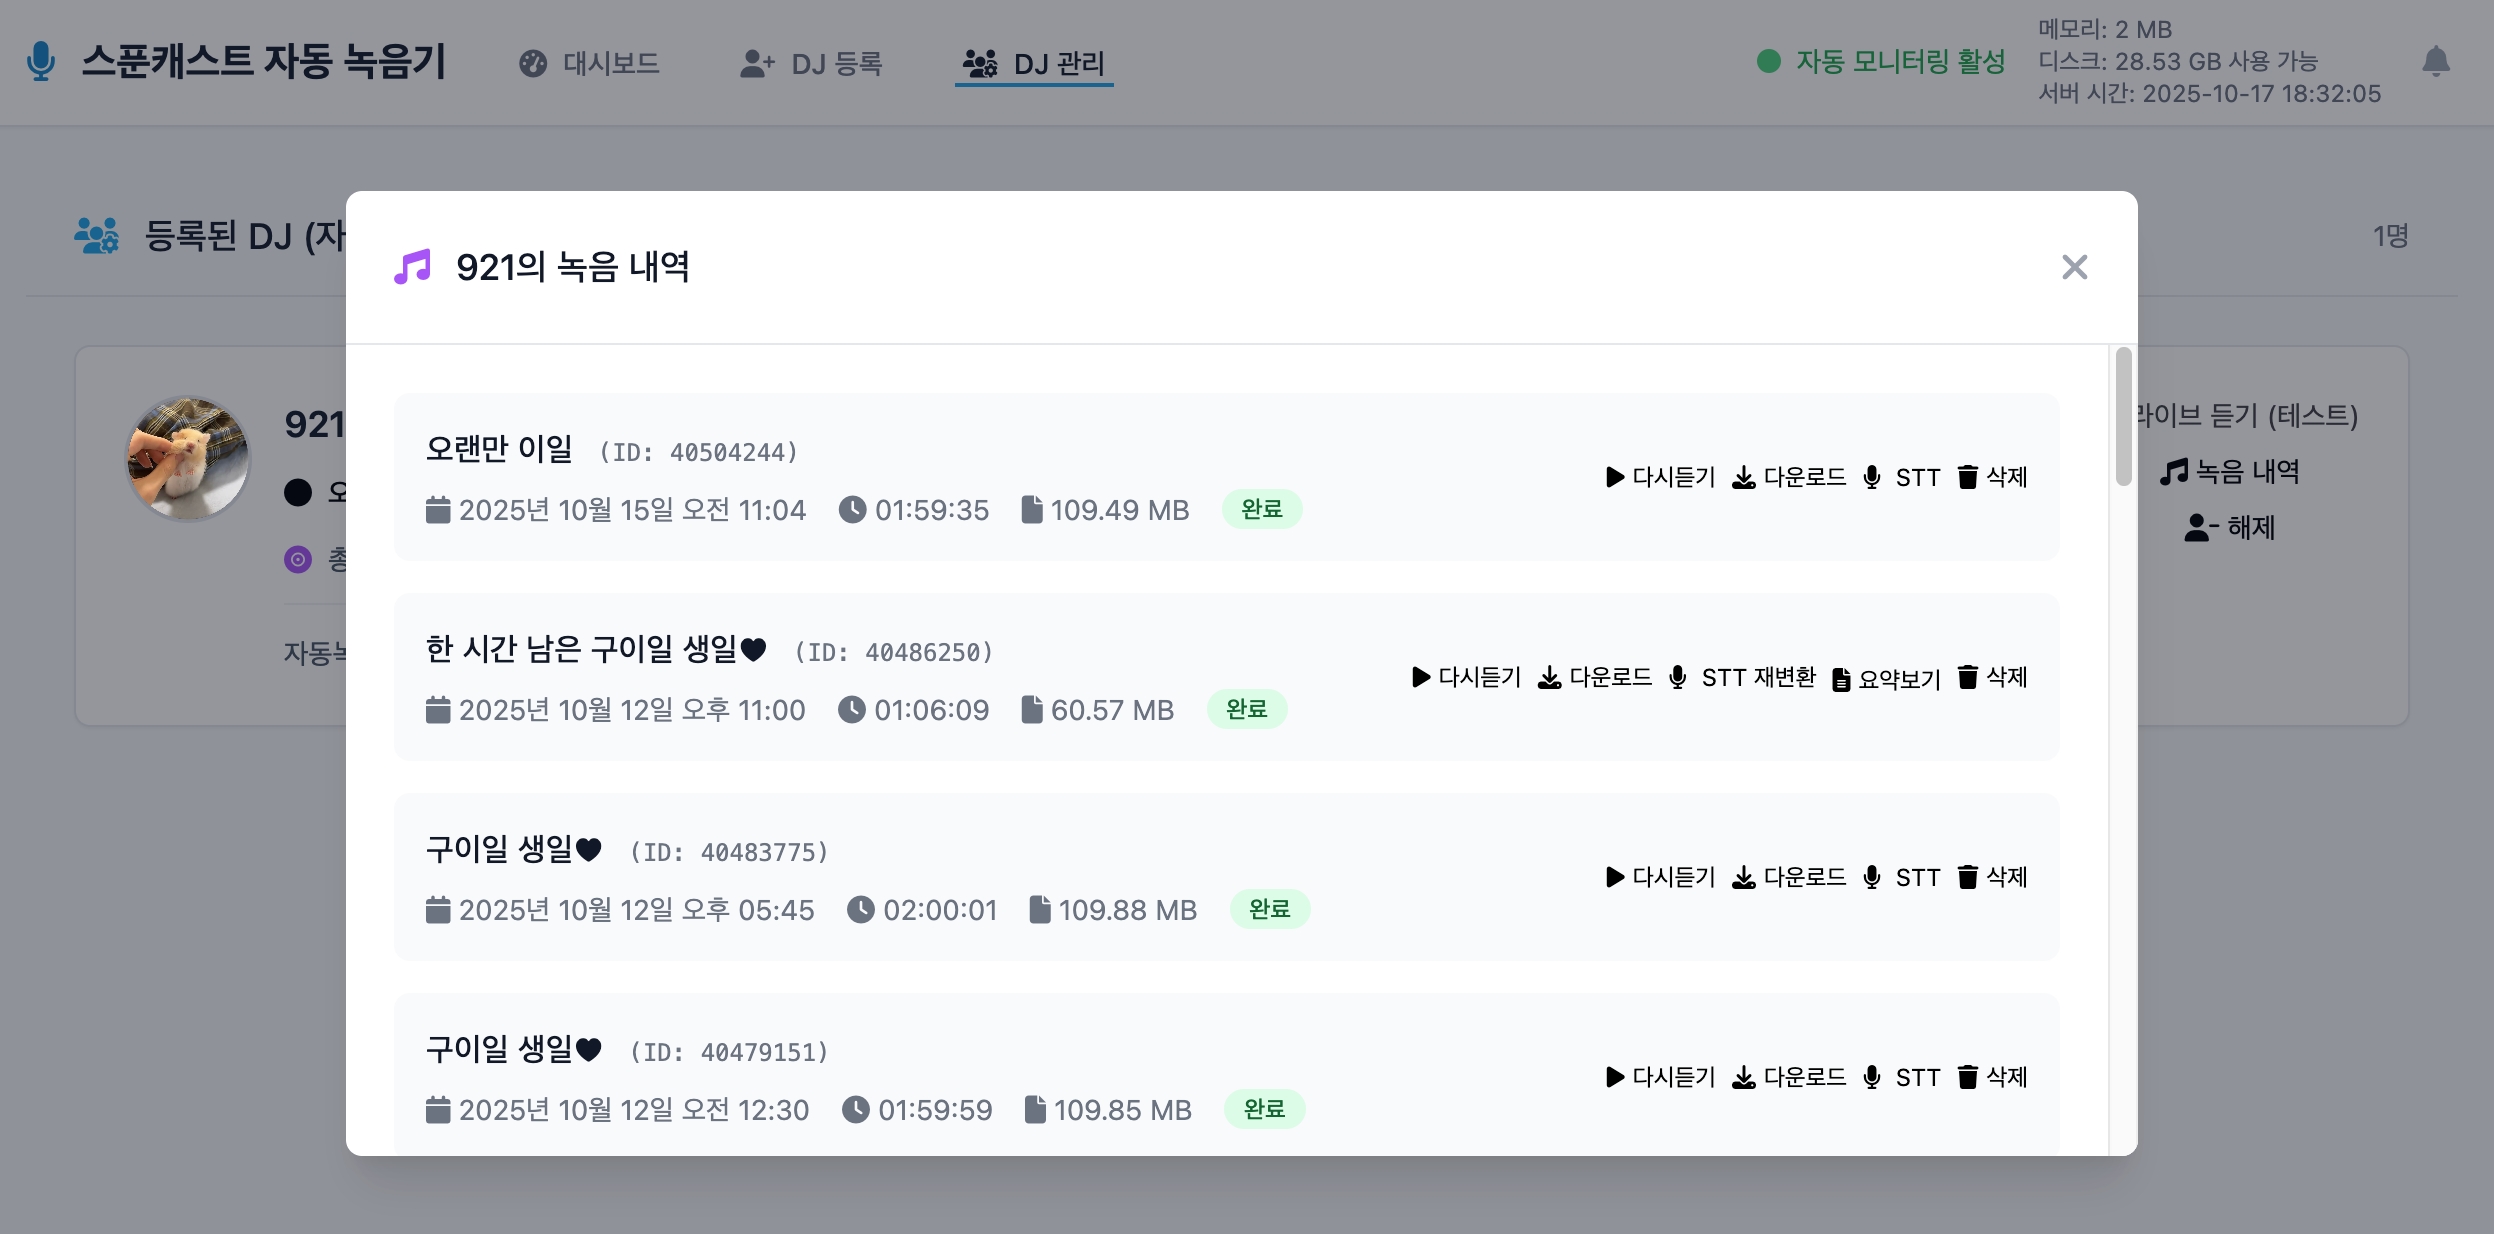Viewport: 2494px width, 1234px height.
Task: Select the DJ 관리 tab
Action: pyautogui.click(x=1034, y=64)
